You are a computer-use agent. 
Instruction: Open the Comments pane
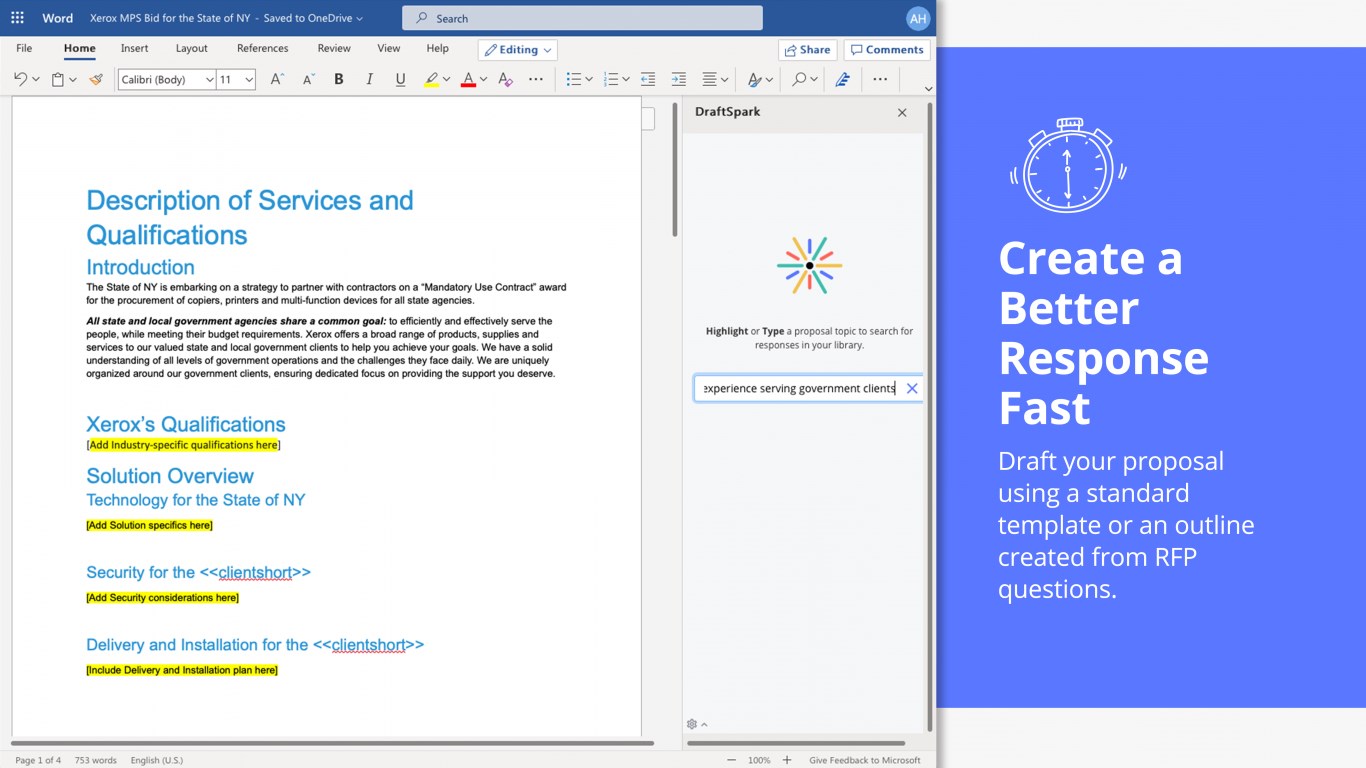pos(887,50)
